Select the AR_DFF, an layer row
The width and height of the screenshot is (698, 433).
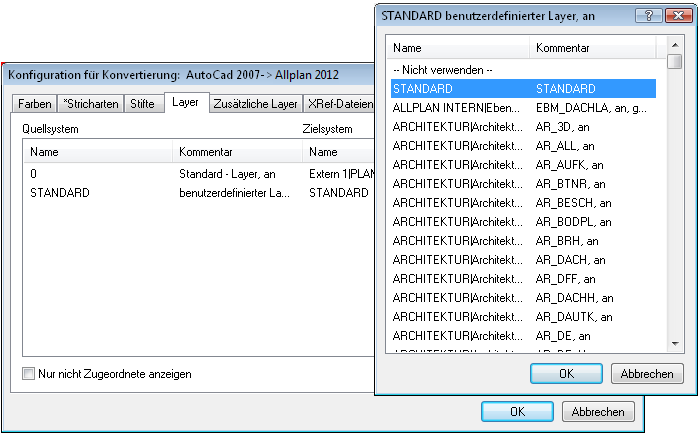click(x=523, y=279)
